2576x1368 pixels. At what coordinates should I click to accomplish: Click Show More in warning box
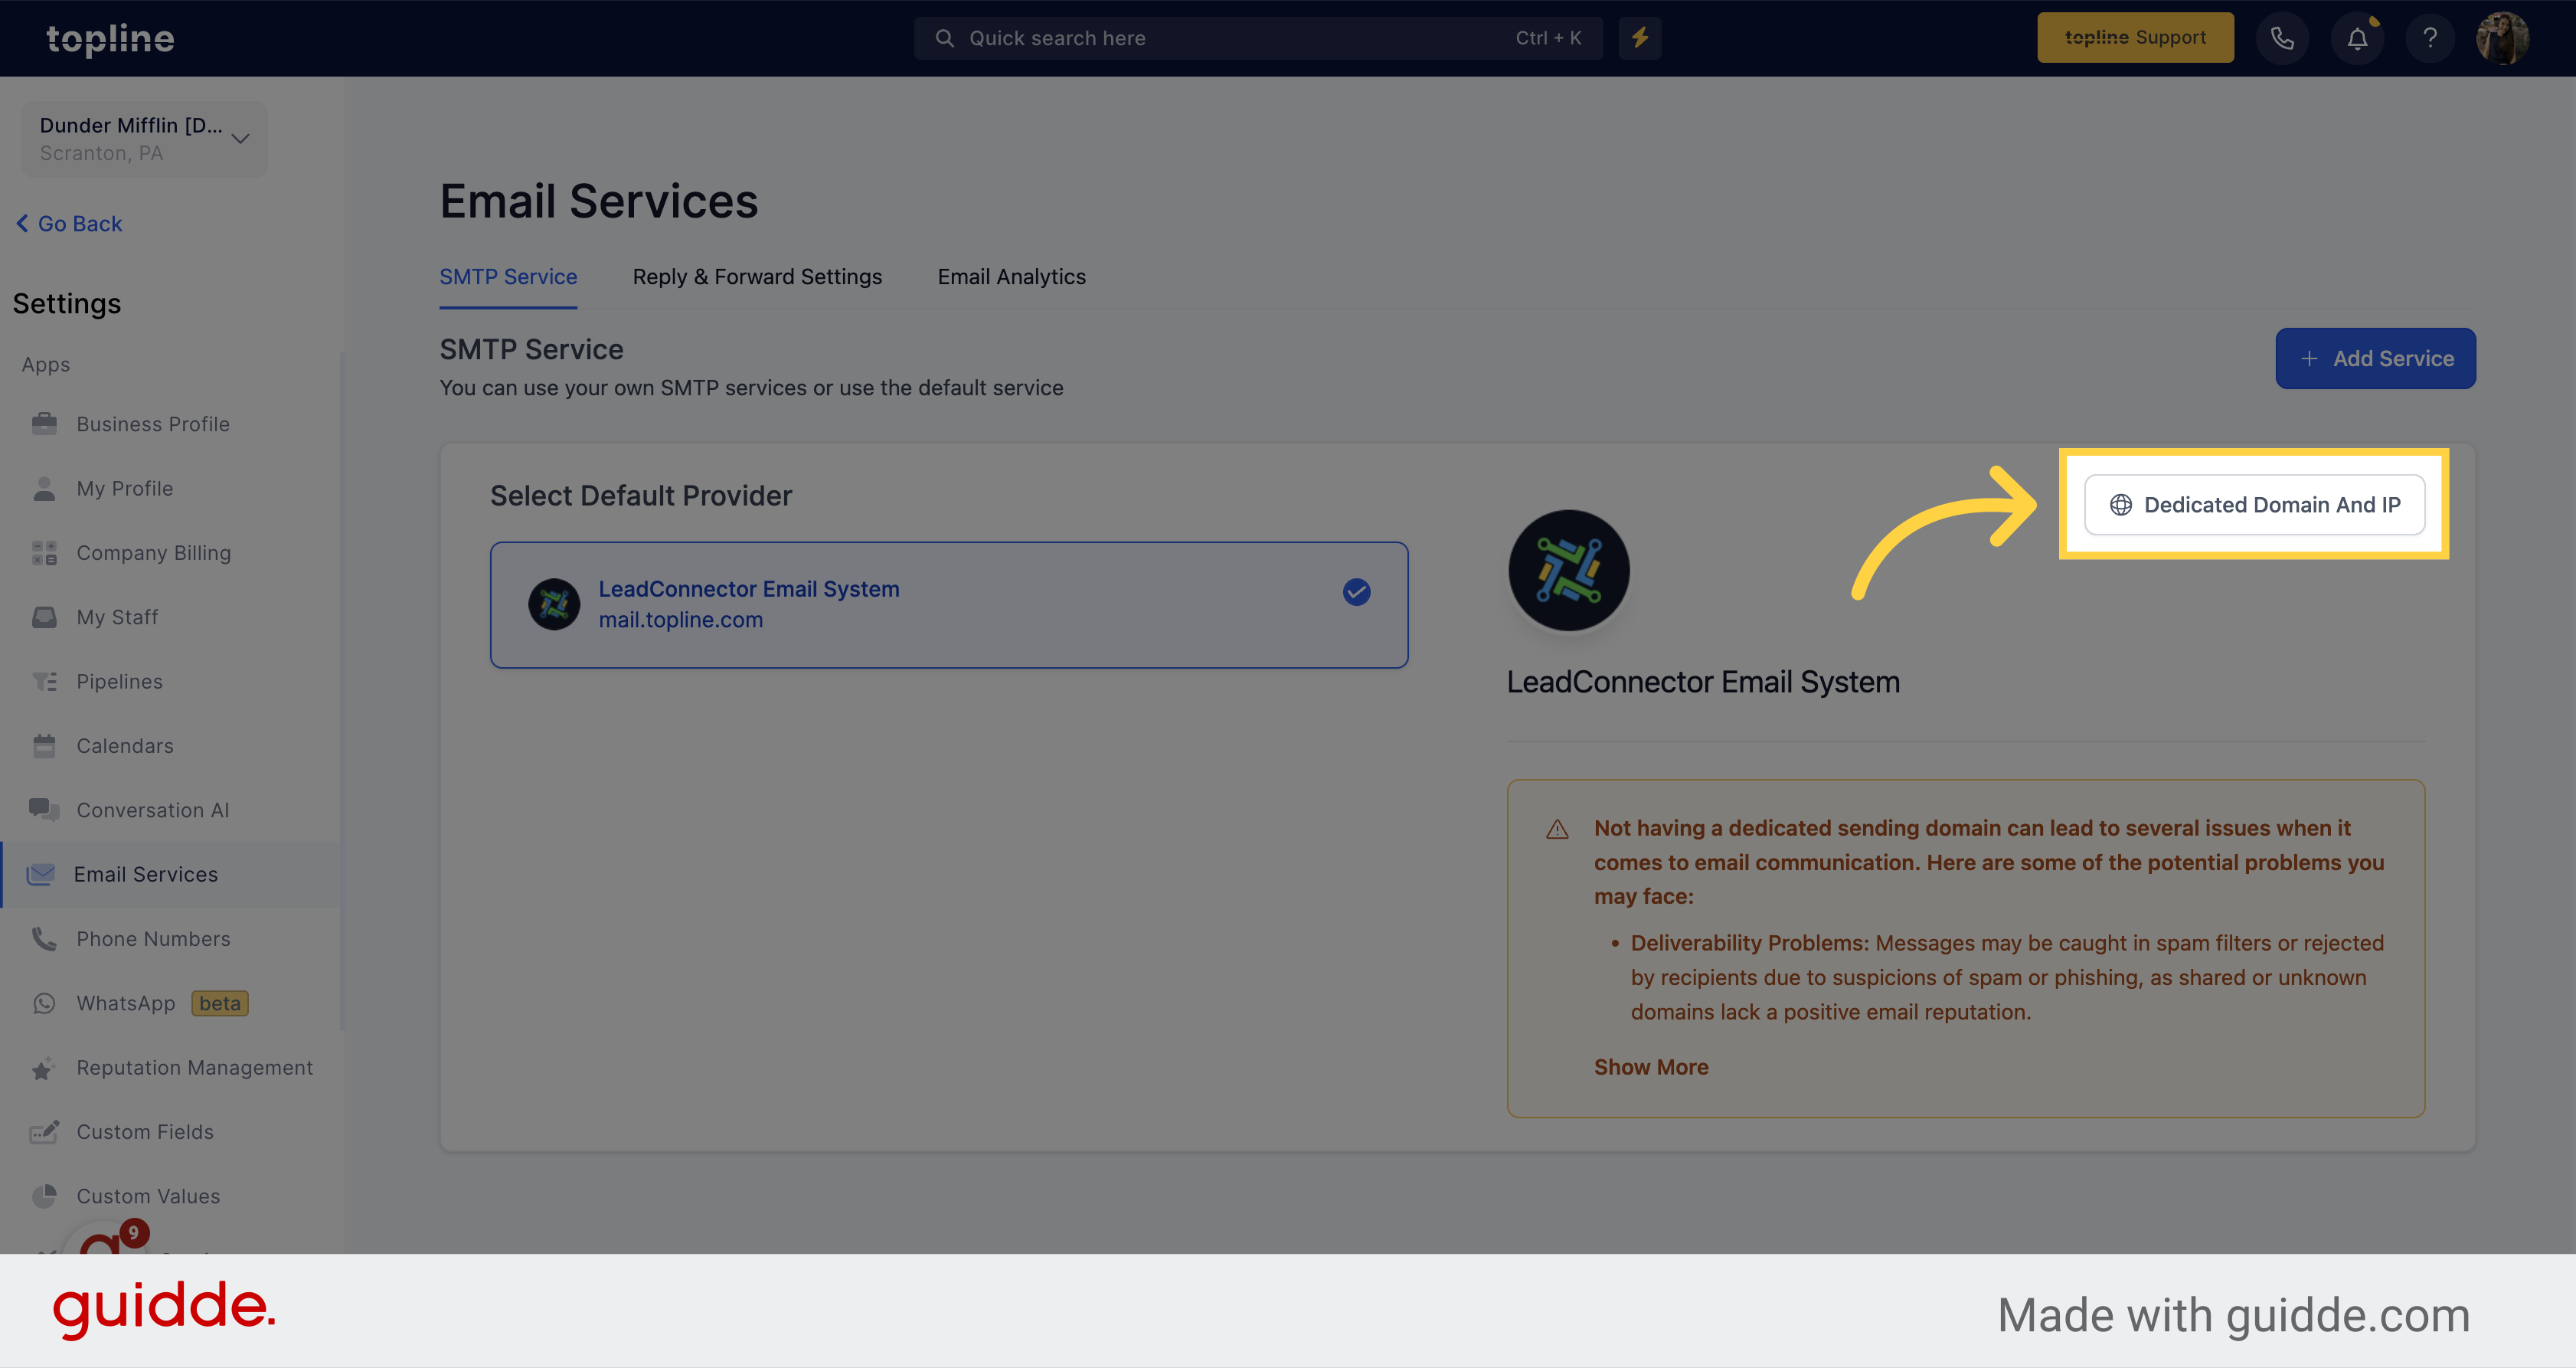click(x=1651, y=1067)
